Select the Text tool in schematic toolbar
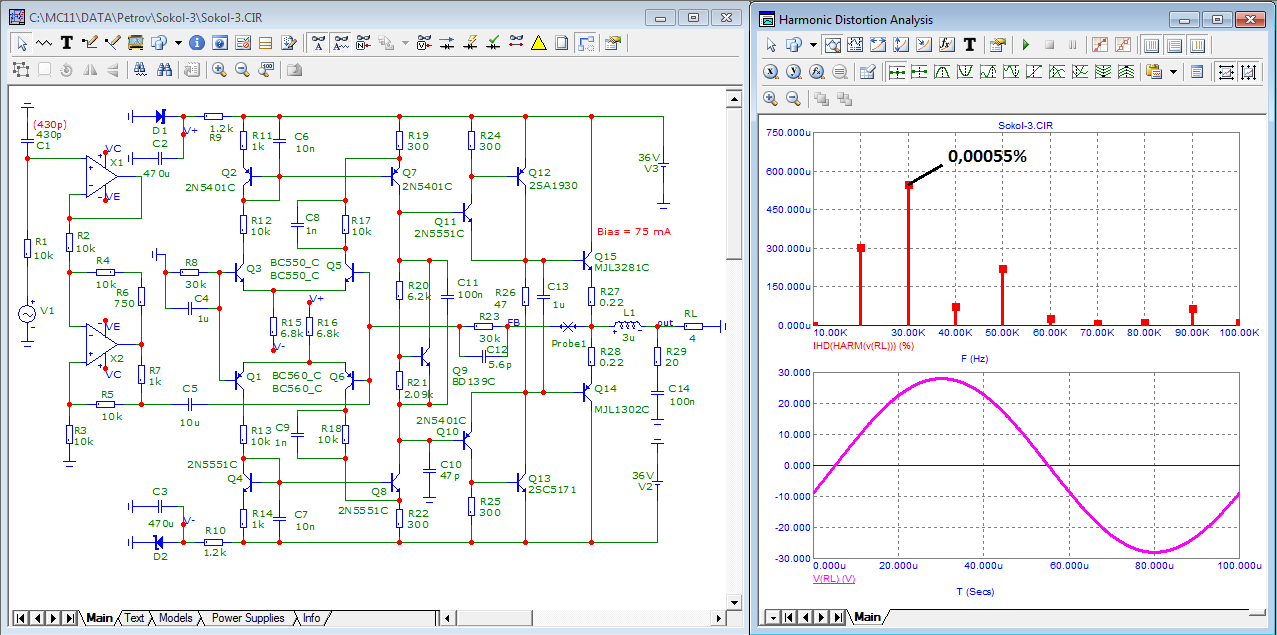The width and height of the screenshot is (1277, 635). click(67, 43)
